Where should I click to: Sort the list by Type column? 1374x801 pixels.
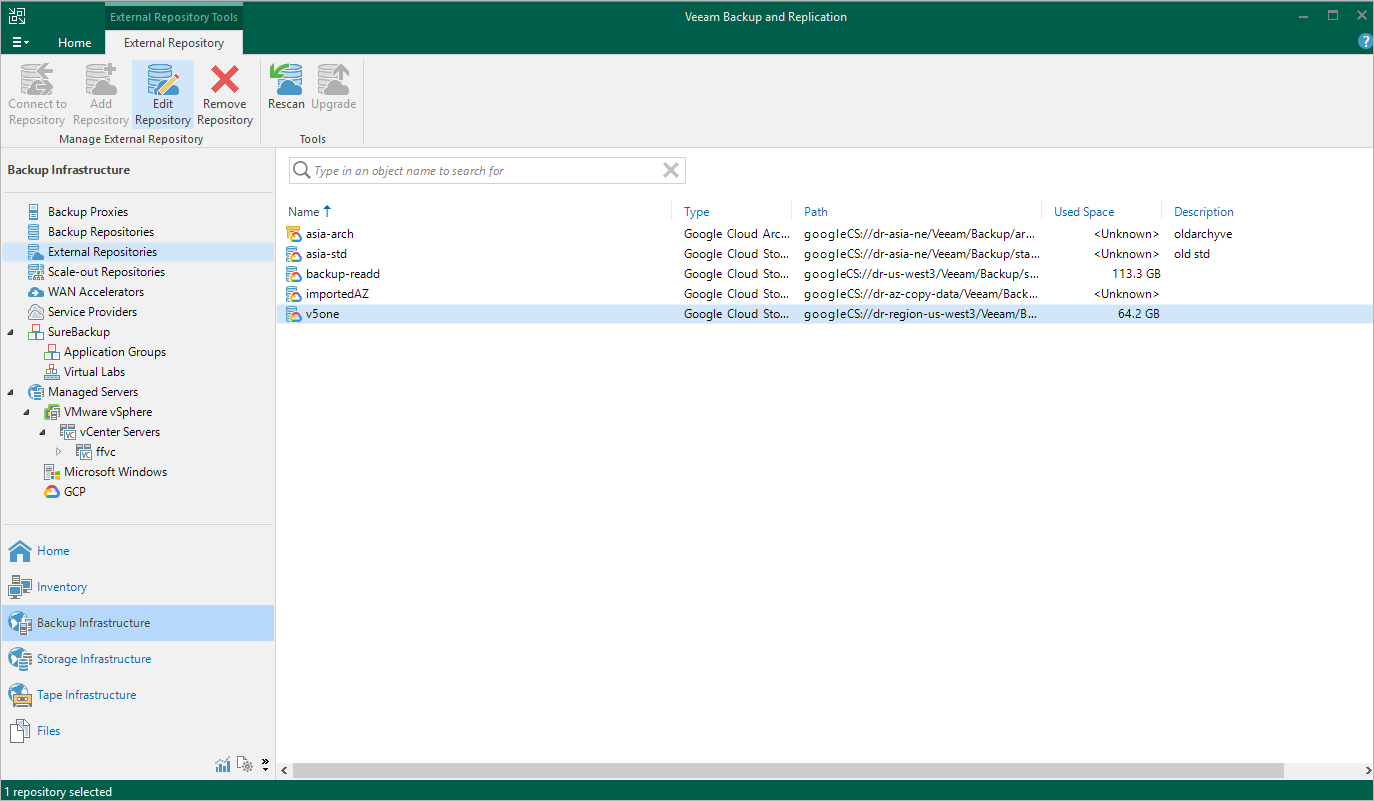(x=697, y=212)
